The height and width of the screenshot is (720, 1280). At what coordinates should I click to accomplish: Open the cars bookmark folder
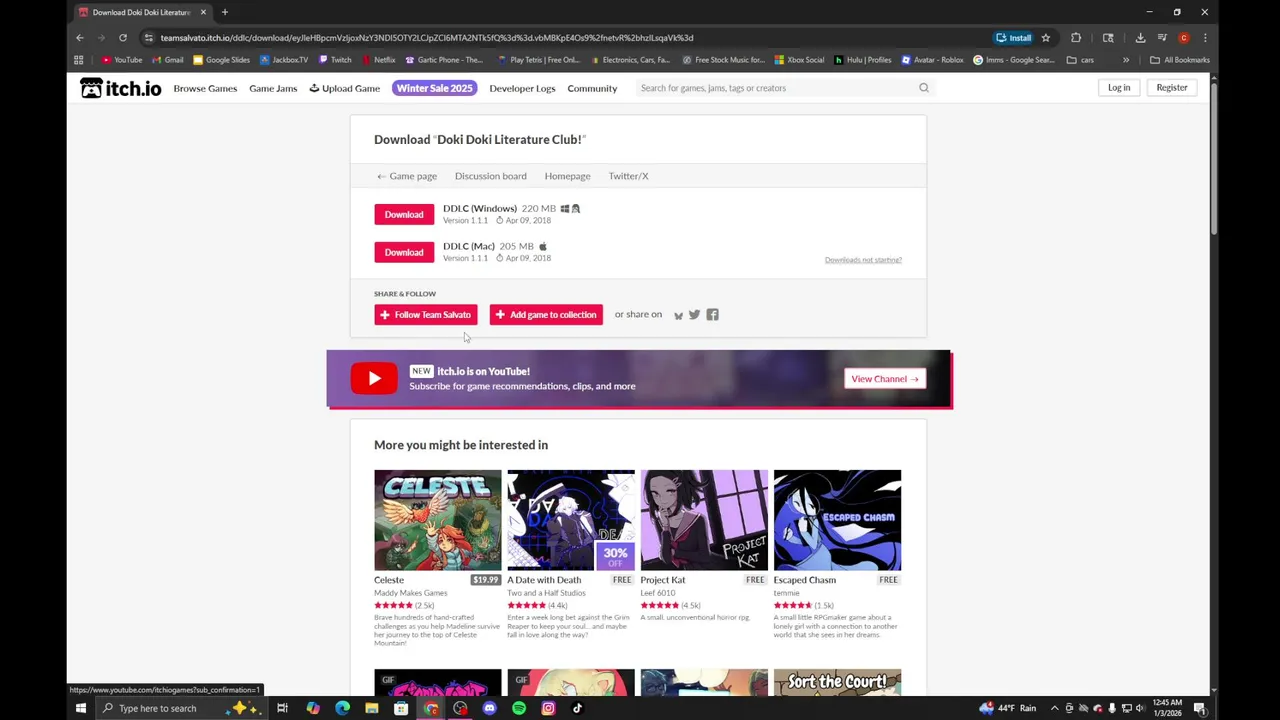1080,60
